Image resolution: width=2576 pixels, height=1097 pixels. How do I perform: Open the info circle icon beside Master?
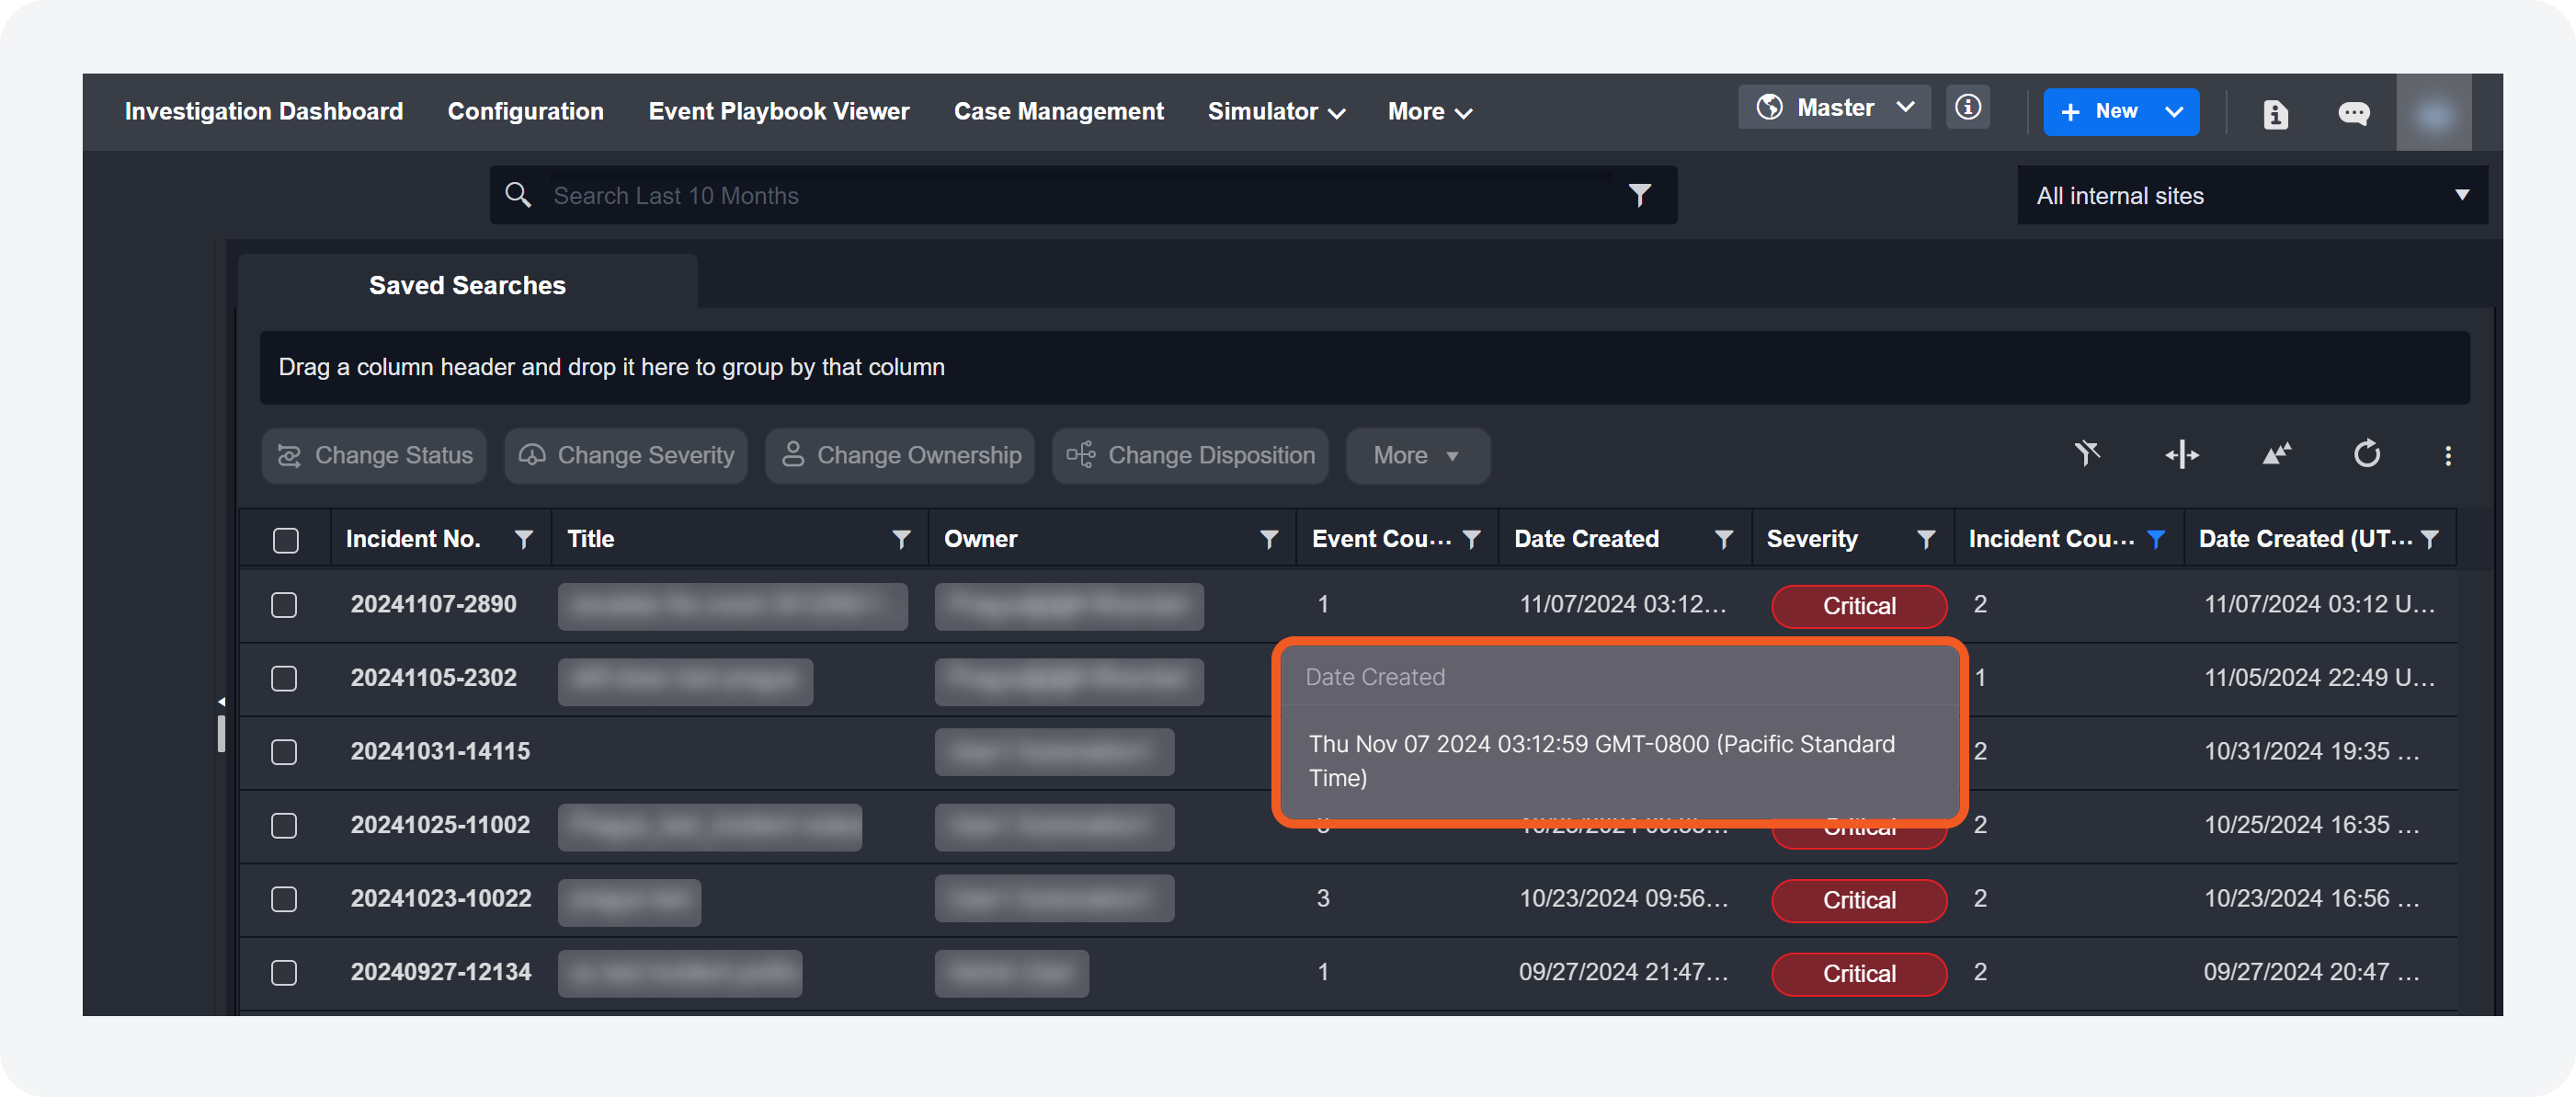[1967, 108]
